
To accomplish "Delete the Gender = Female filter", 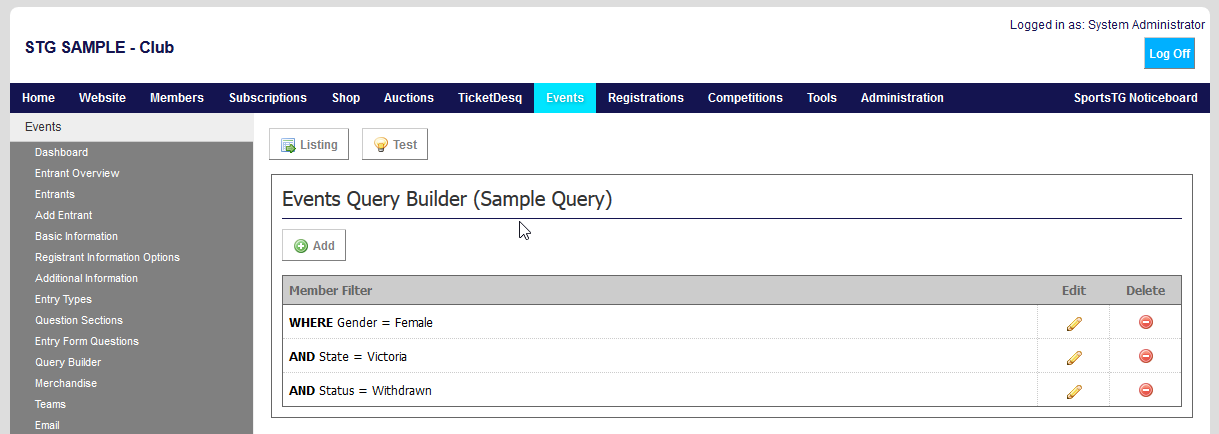I will (1146, 322).
